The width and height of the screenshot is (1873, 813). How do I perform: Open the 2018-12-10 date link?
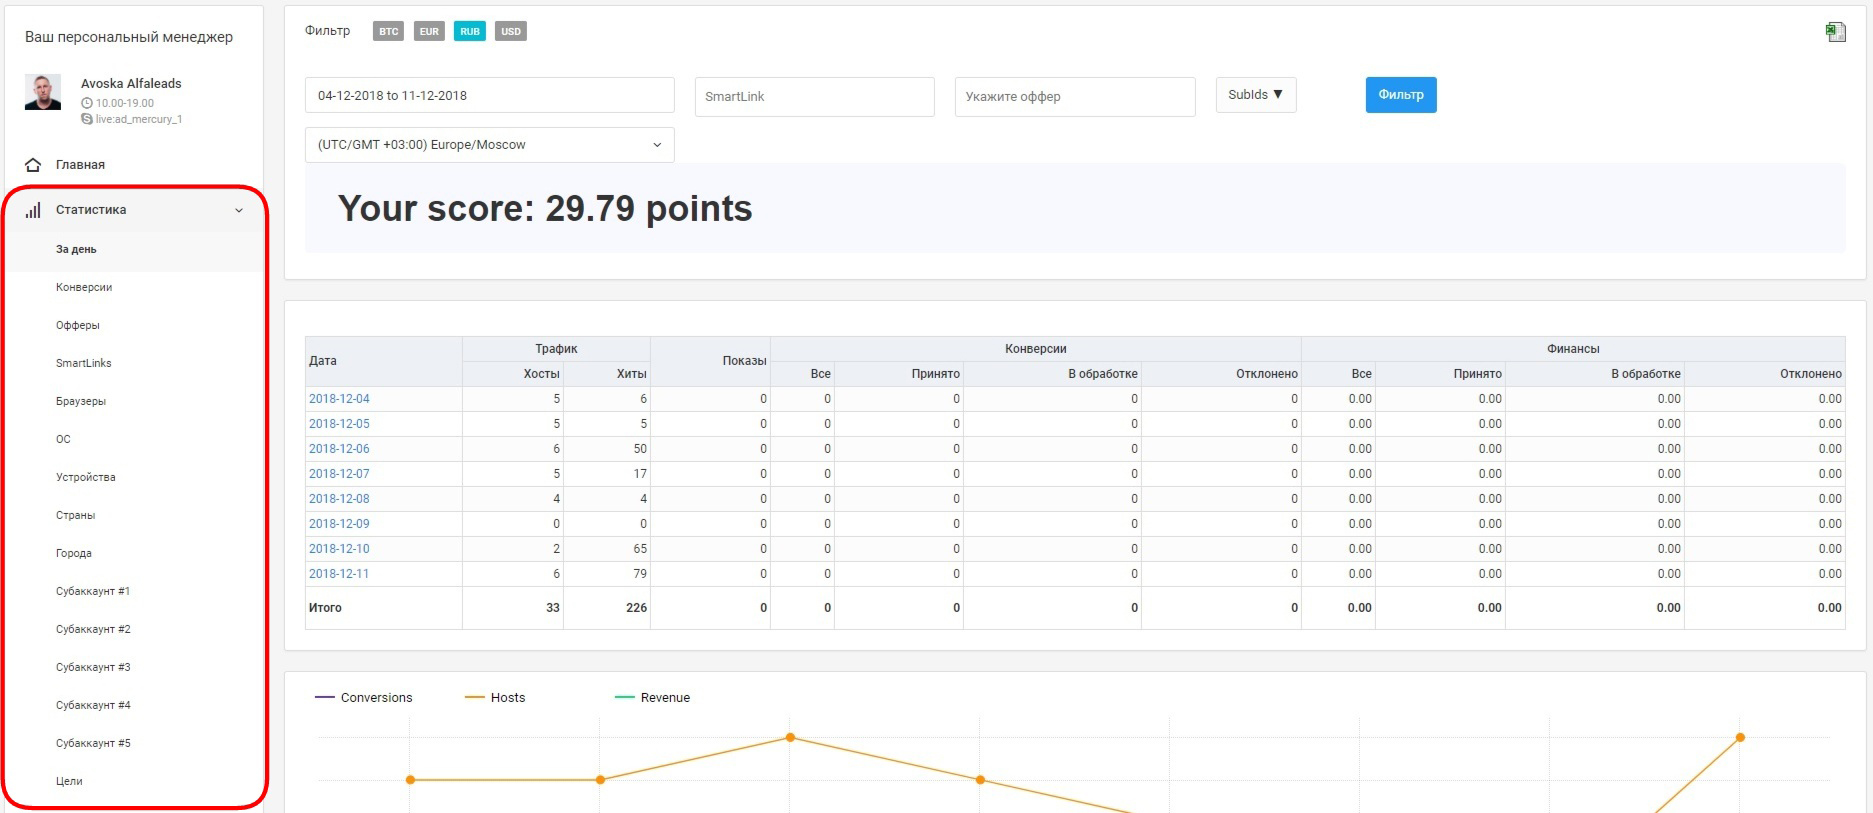pyautogui.click(x=339, y=549)
